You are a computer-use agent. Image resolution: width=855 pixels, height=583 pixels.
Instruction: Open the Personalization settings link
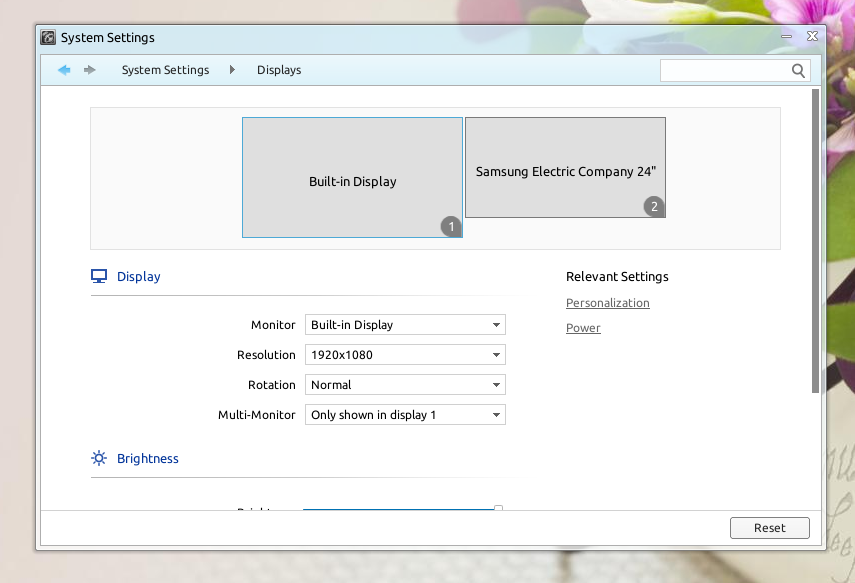(607, 302)
